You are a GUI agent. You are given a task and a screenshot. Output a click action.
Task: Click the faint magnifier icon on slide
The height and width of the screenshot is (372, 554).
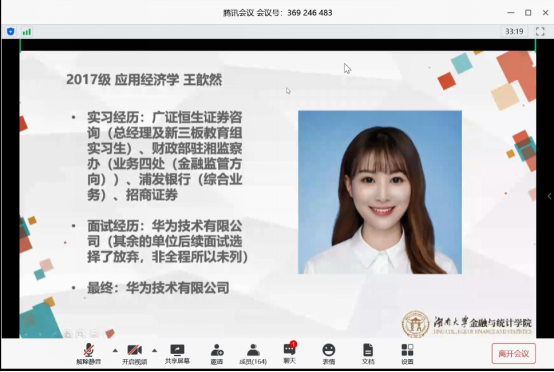pyautogui.click(x=81, y=333)
